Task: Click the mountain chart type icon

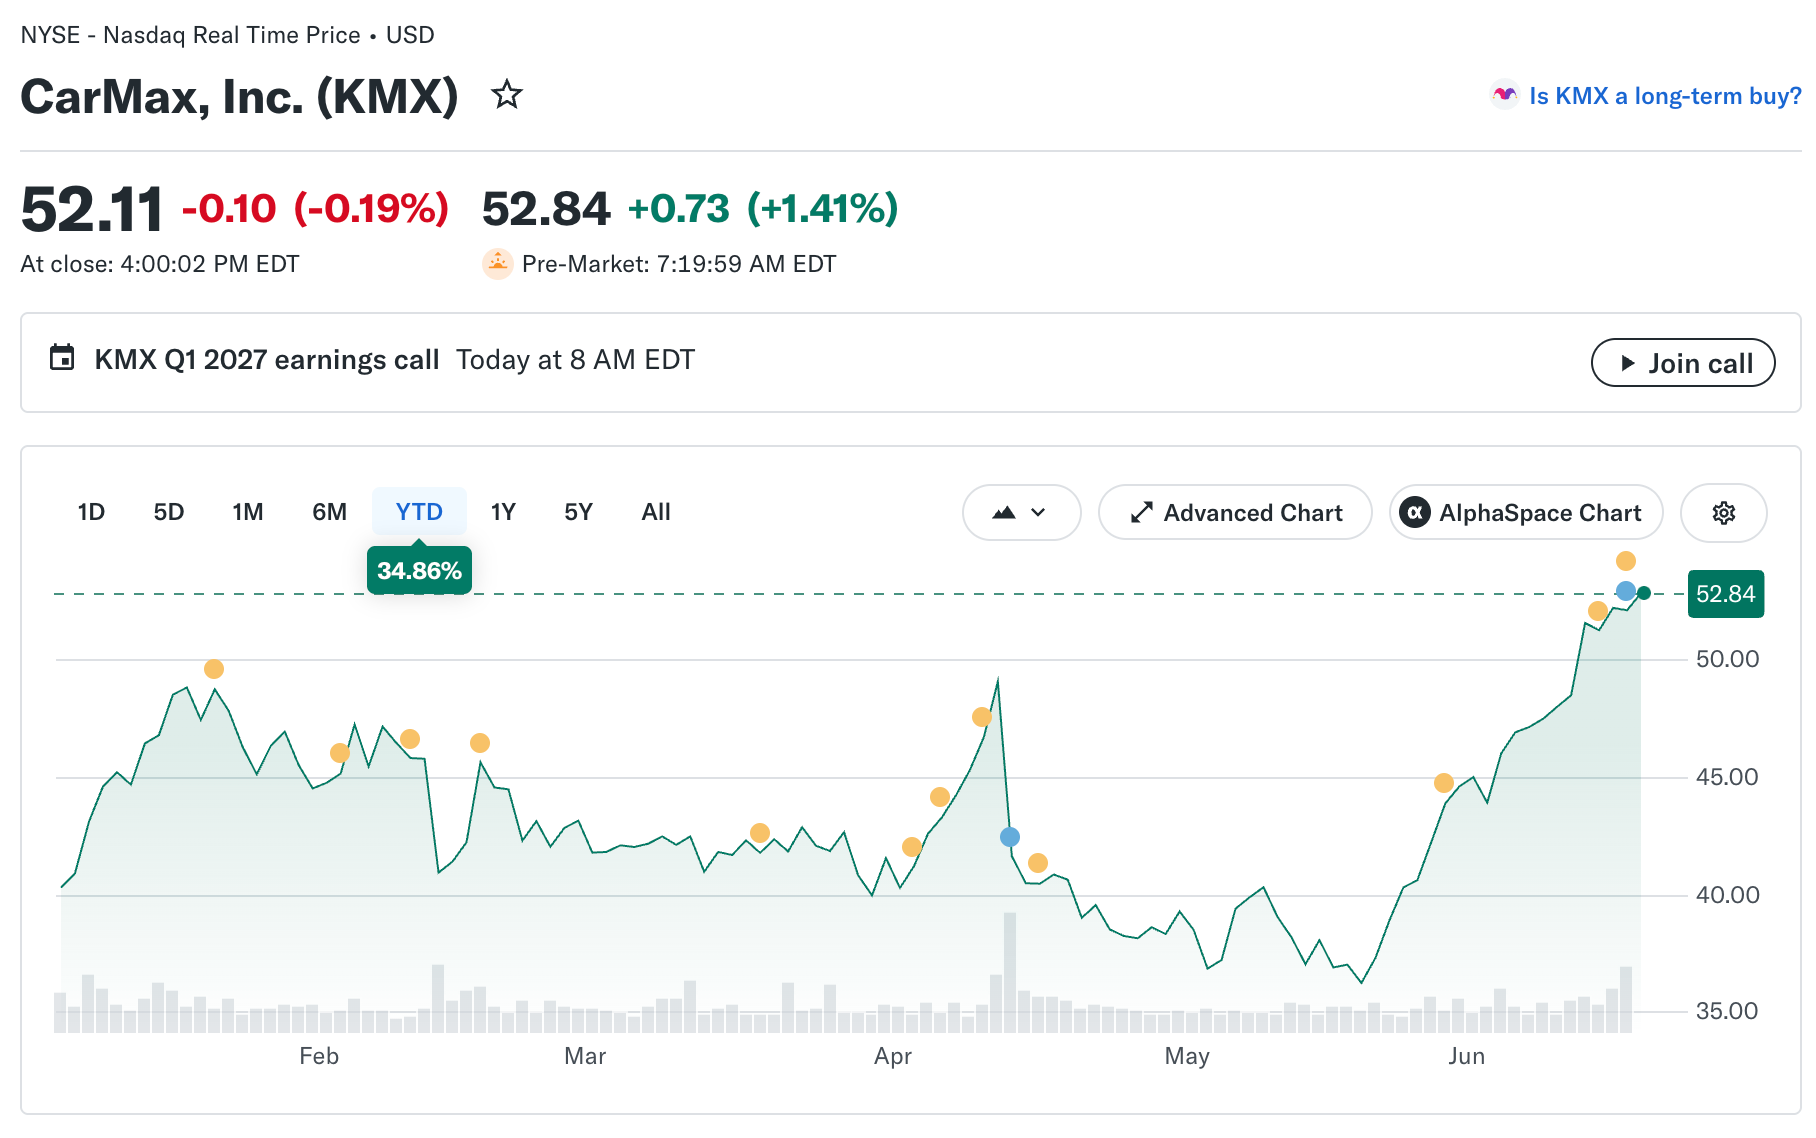Action: [x=1004, y=513]
